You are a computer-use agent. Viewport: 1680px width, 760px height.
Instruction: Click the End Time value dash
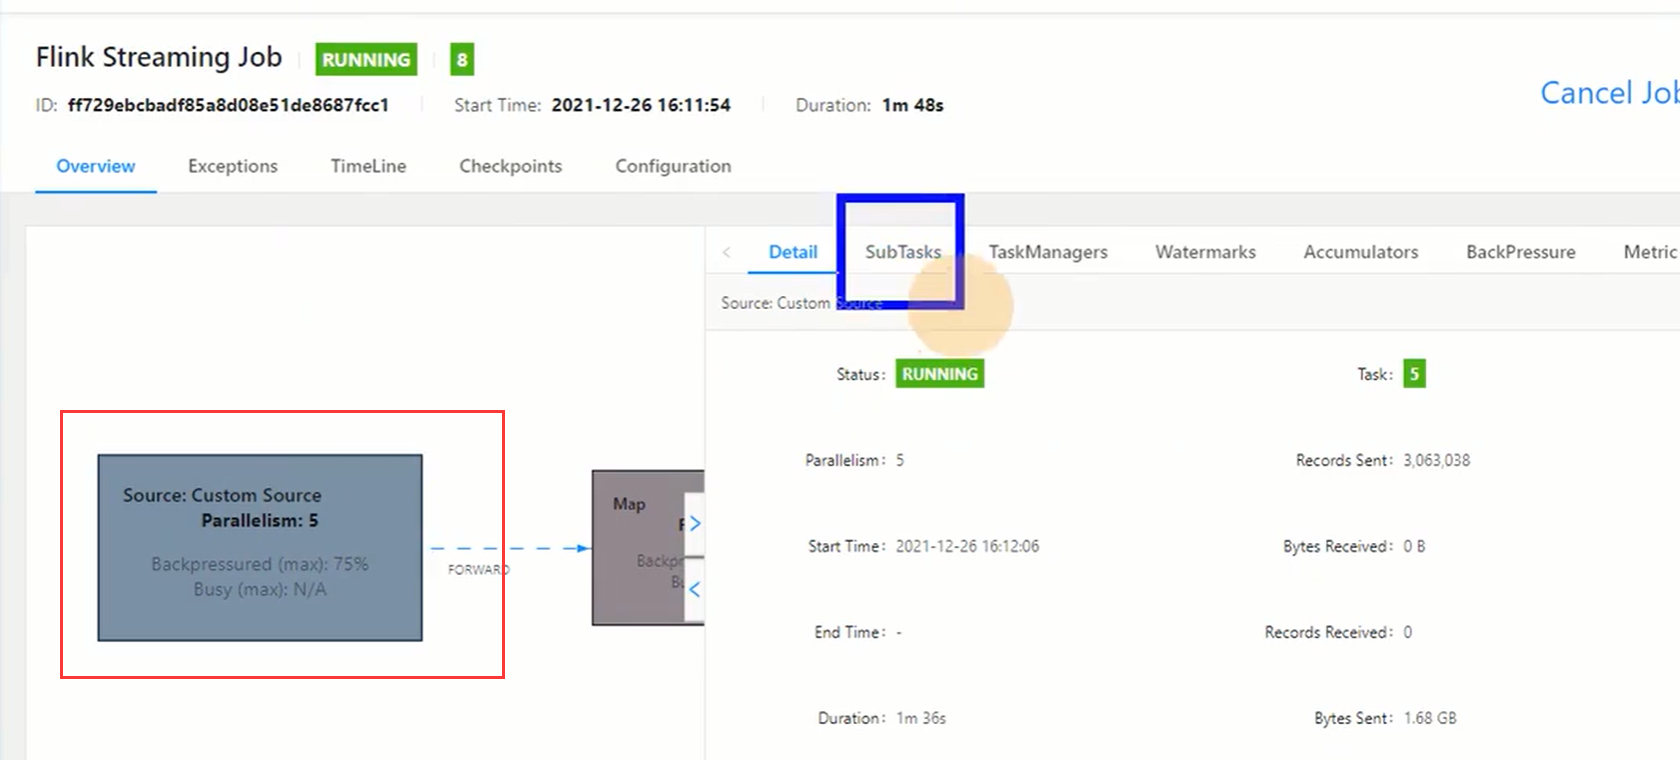tap(899, 632)
